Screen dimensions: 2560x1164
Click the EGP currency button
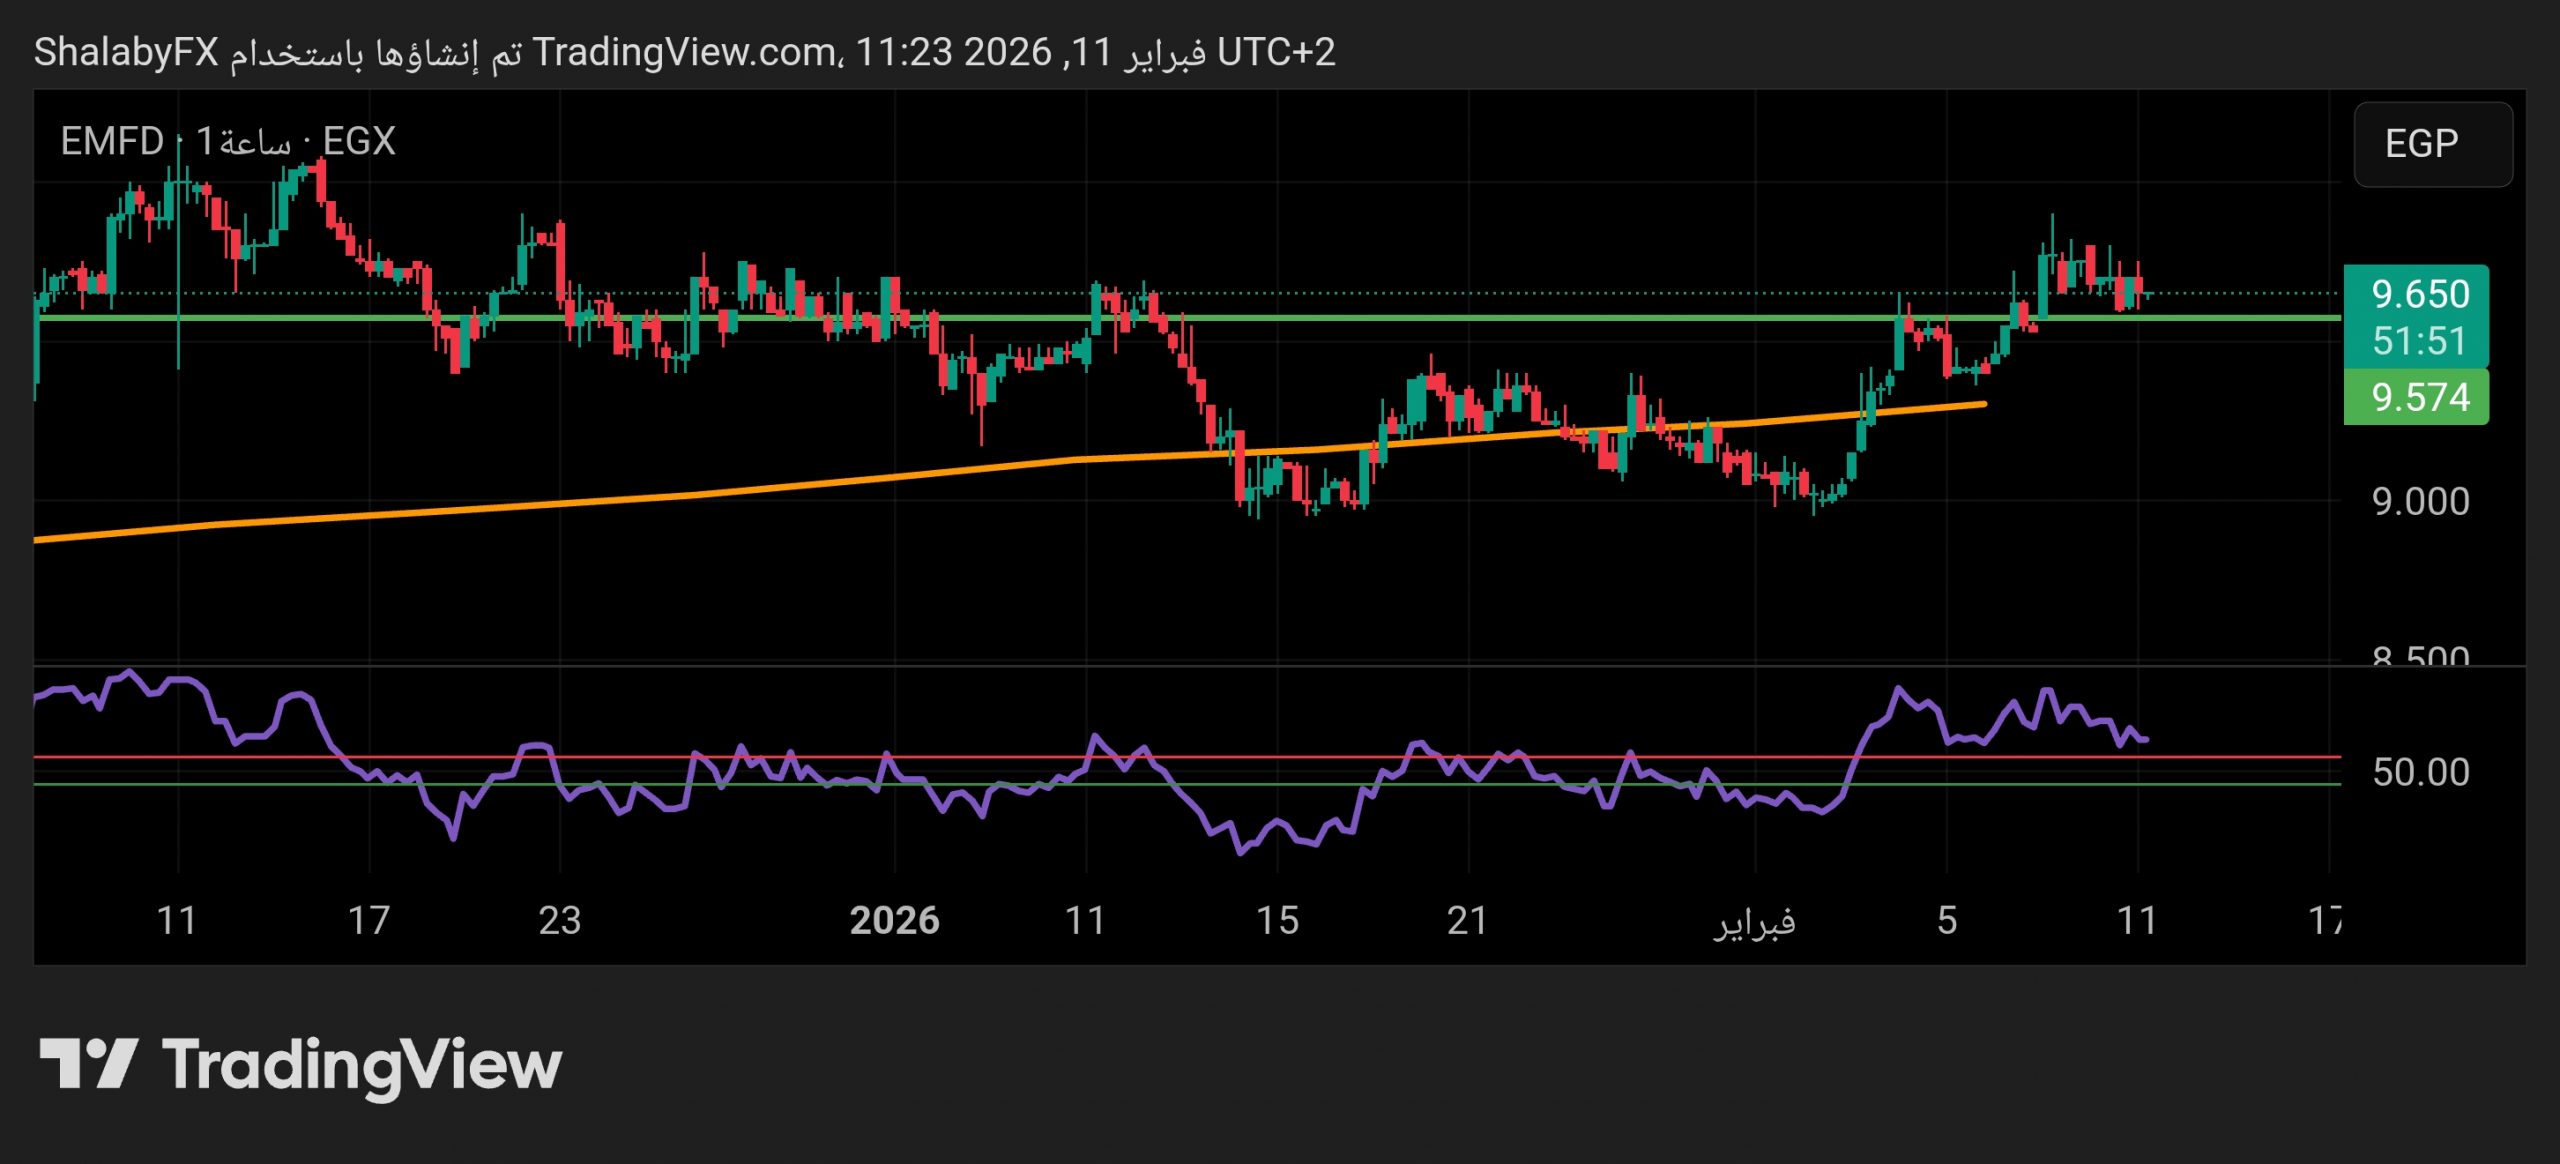2432,144
